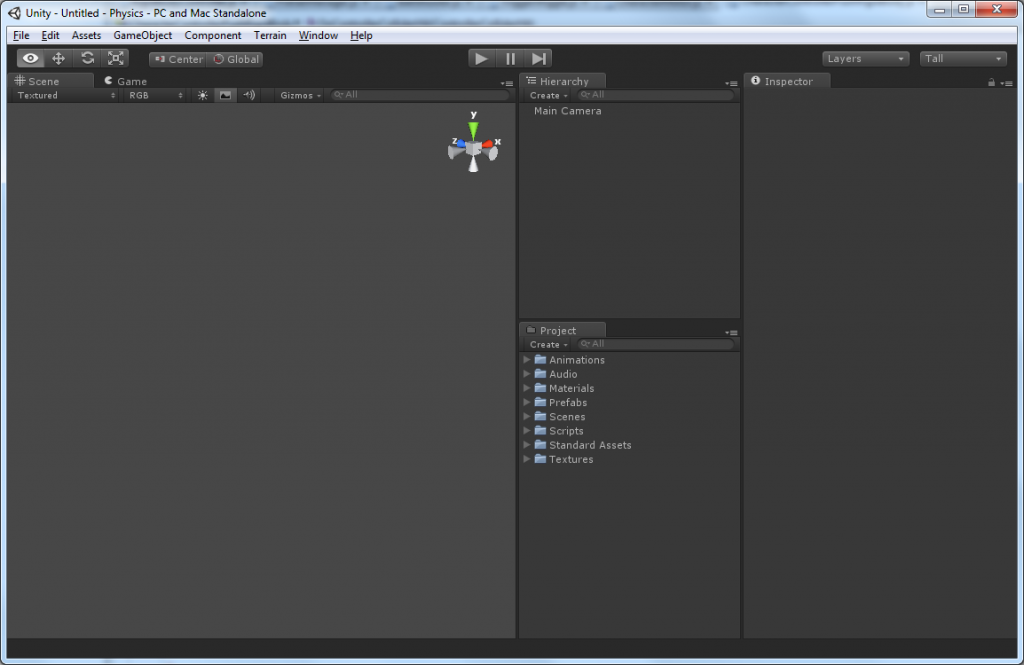Expand the Audio folder
This screenshot has width=1024, height=665.
click(527, 374)
